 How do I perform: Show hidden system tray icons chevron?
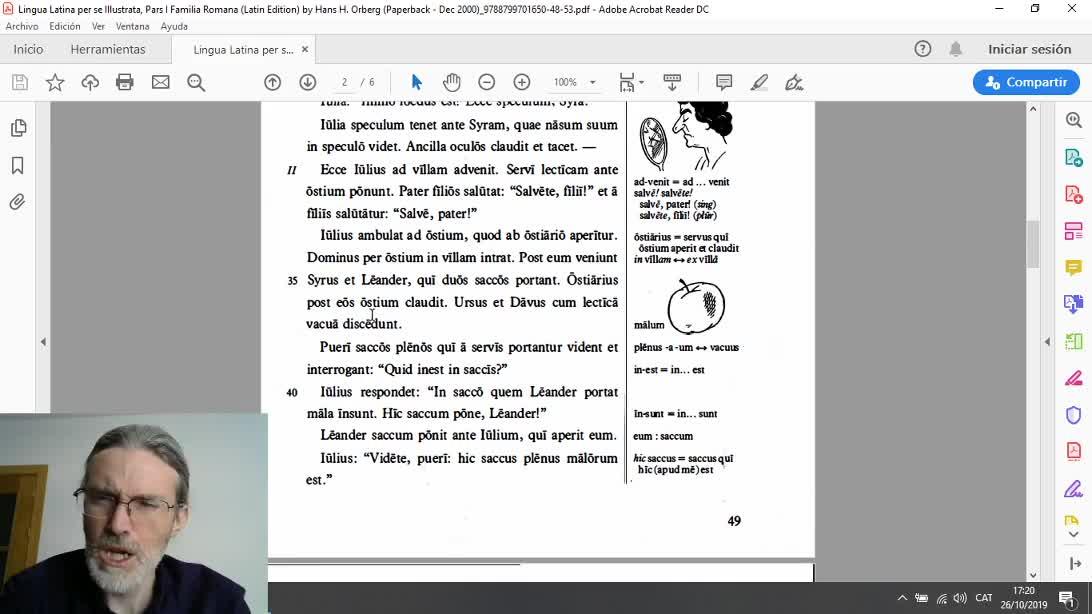pos(902,598)
